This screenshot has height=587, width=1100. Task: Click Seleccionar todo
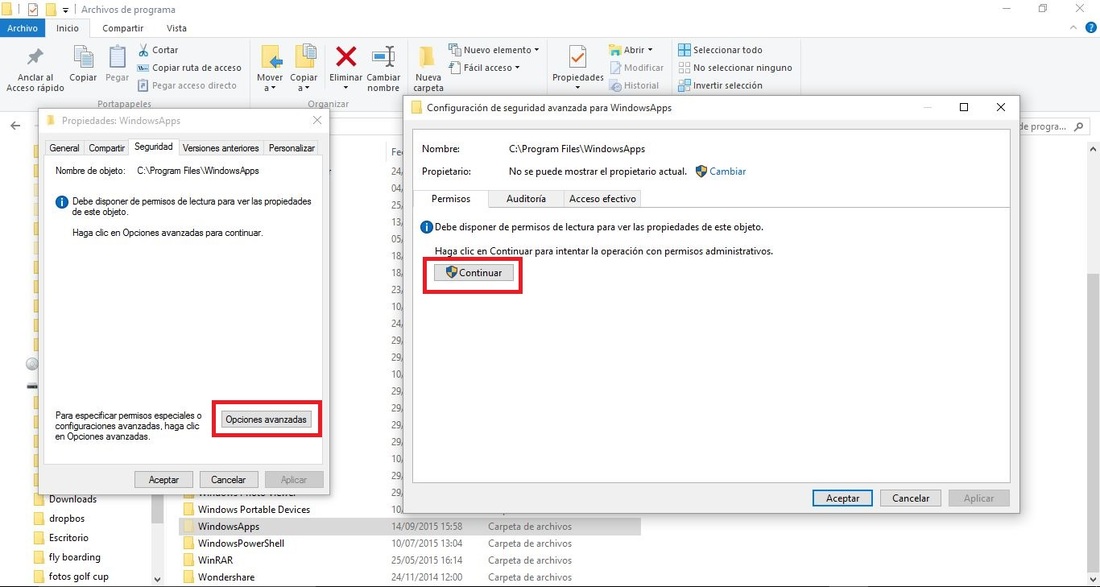(720, 50)
